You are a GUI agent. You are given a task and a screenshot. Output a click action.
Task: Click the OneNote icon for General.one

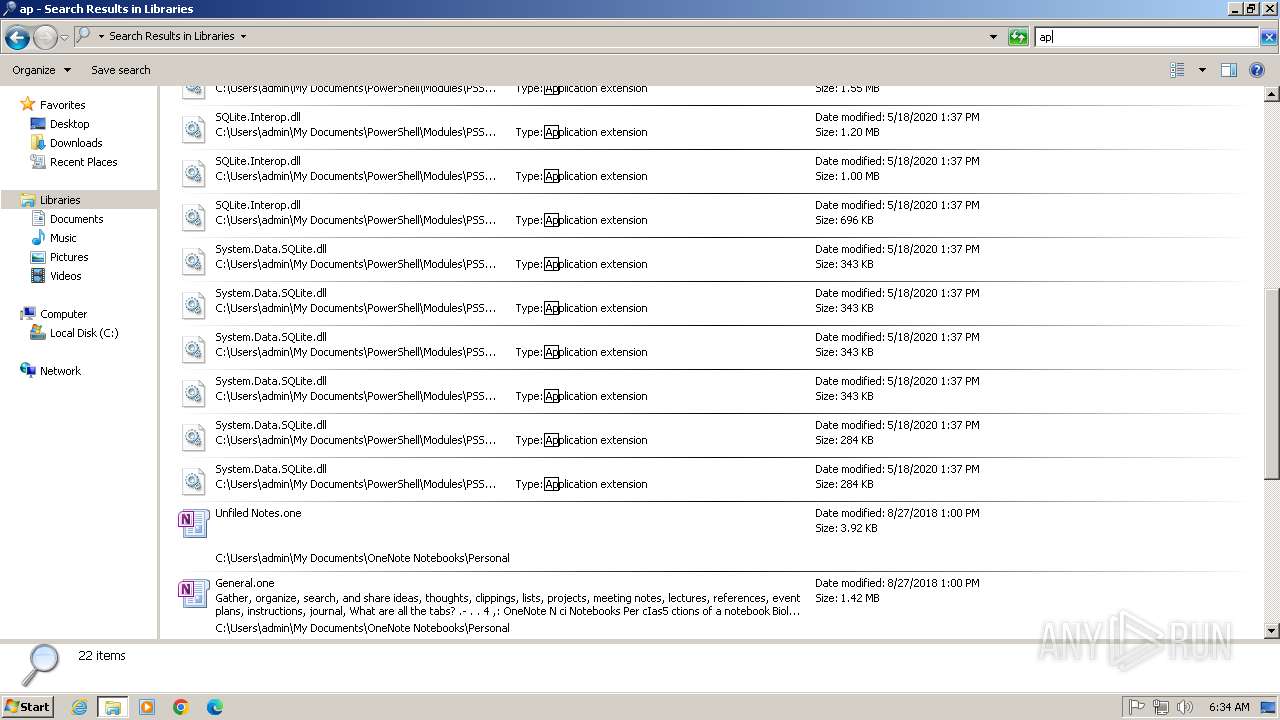[x=193, y=593]
